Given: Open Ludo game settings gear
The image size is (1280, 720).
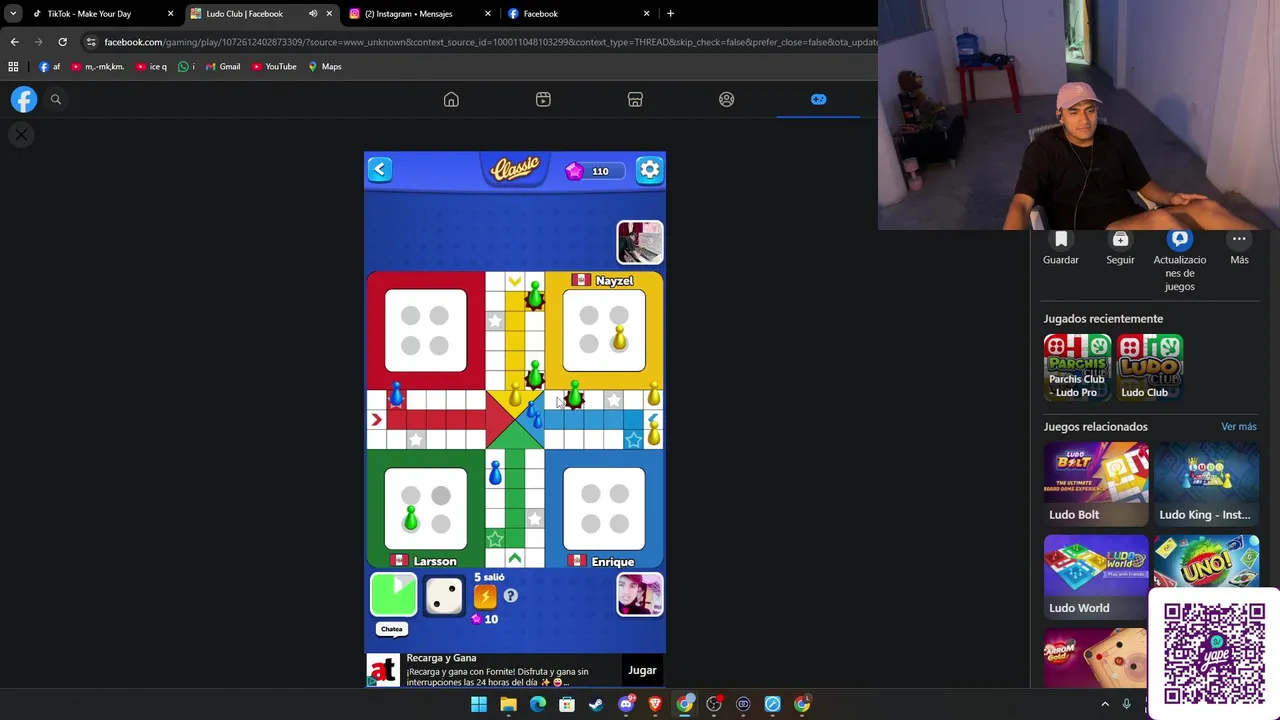Looking at the screenshot, I should click(x=650, y=170).
